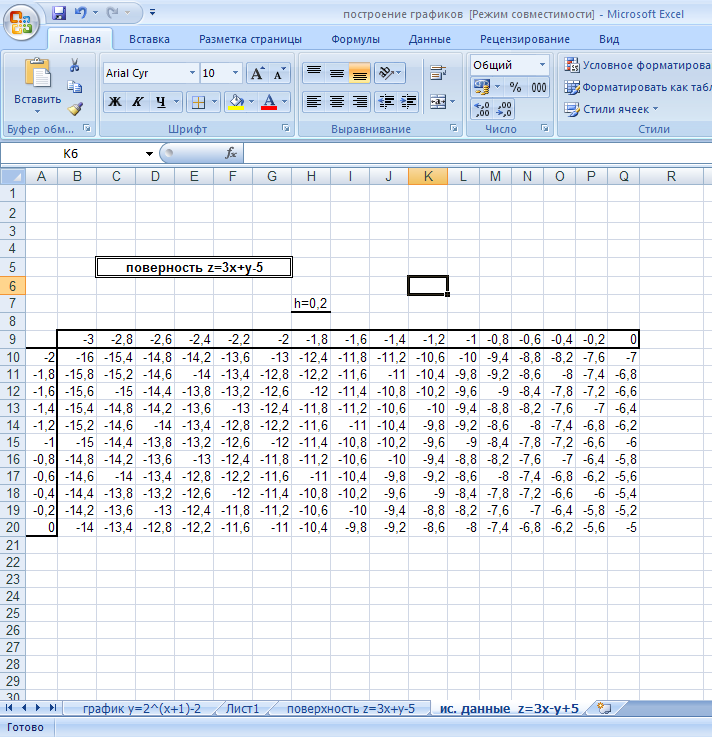This screenshot has height=737, width=712.
Task: Expand the underline style dropdown arrow
Action: [176, 102]
